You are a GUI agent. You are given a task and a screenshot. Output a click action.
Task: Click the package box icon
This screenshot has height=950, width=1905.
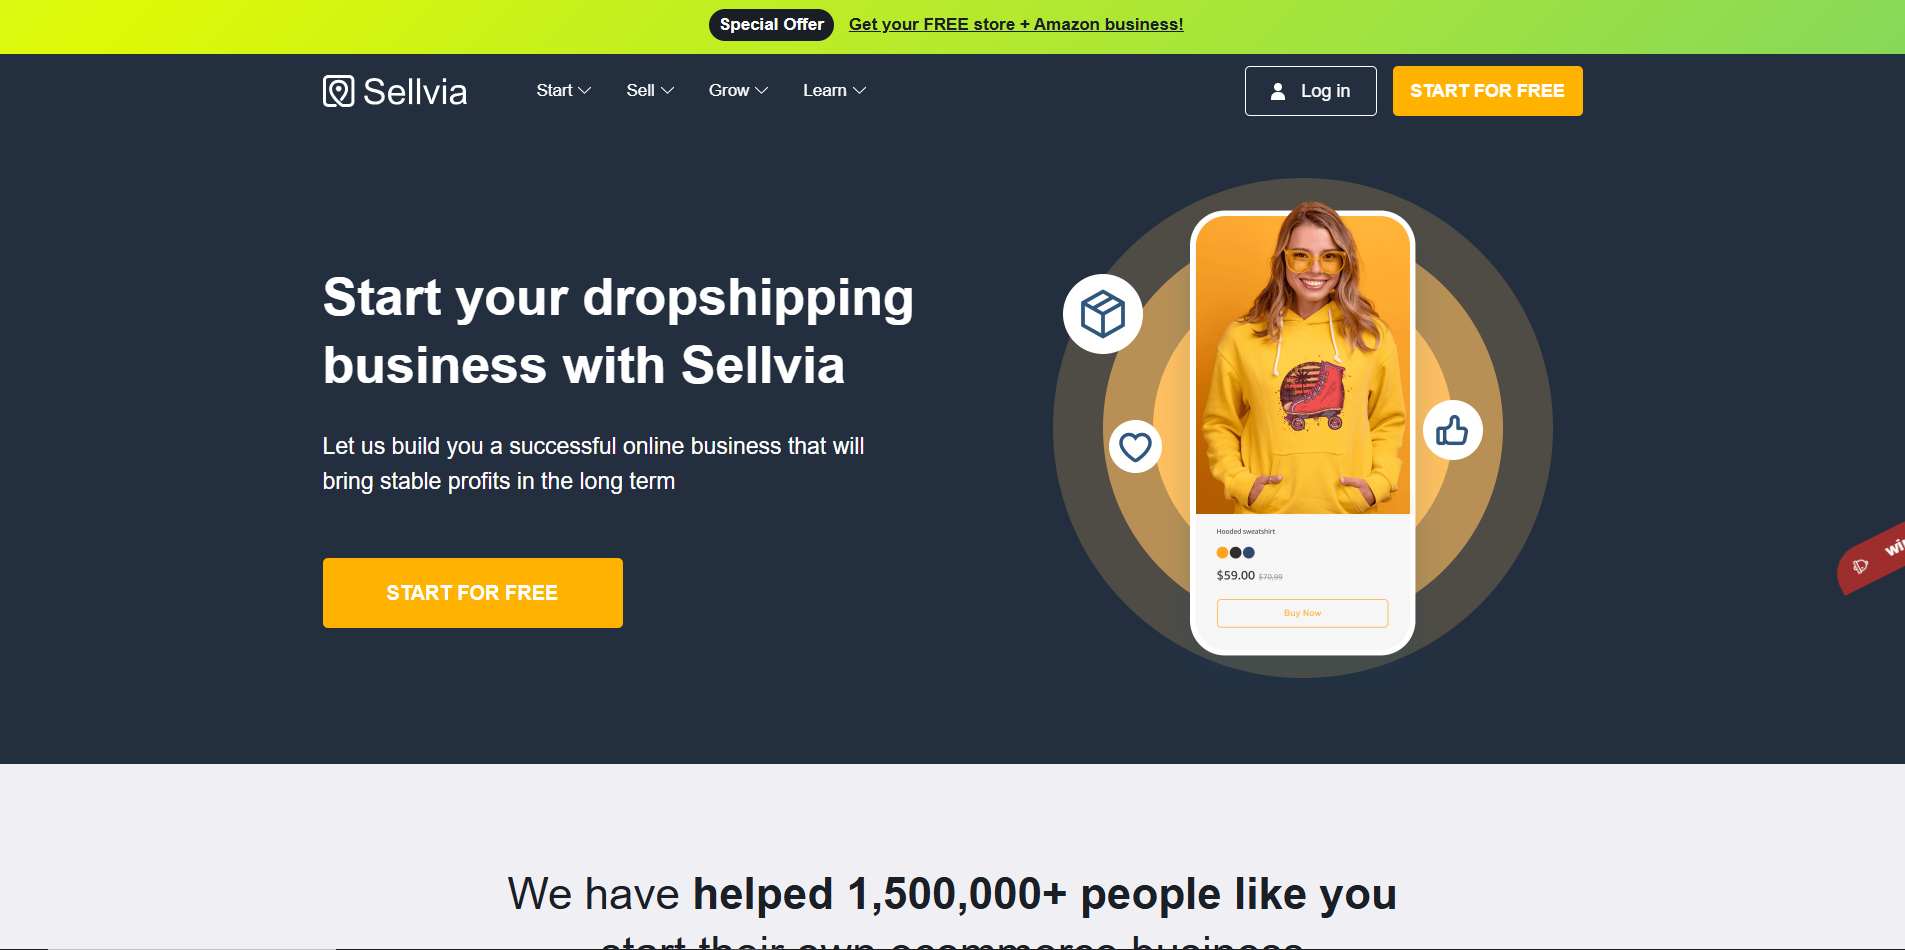(x=1103, y=314)
